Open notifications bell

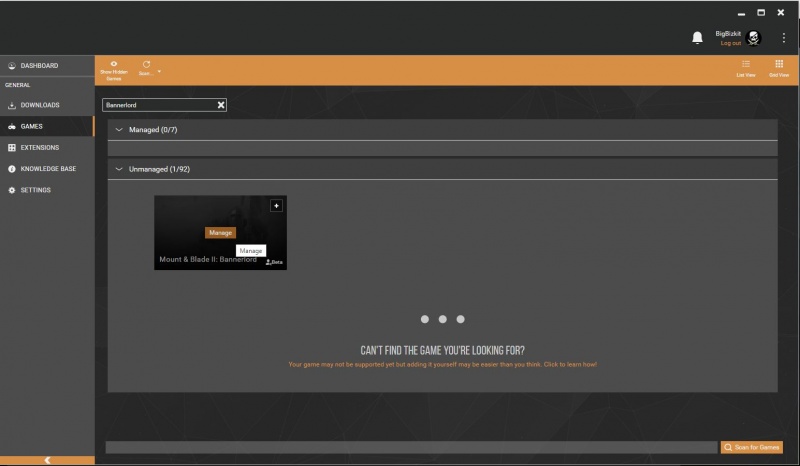click(x=697, y=37)
